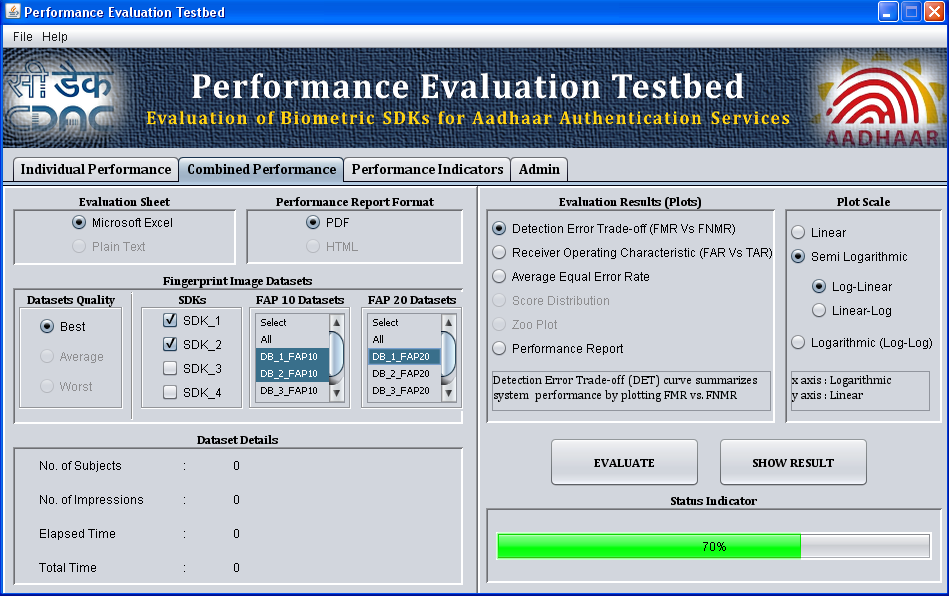Open the File menu
The width and height of the screenshot is (949, 596).
[22, 37]
